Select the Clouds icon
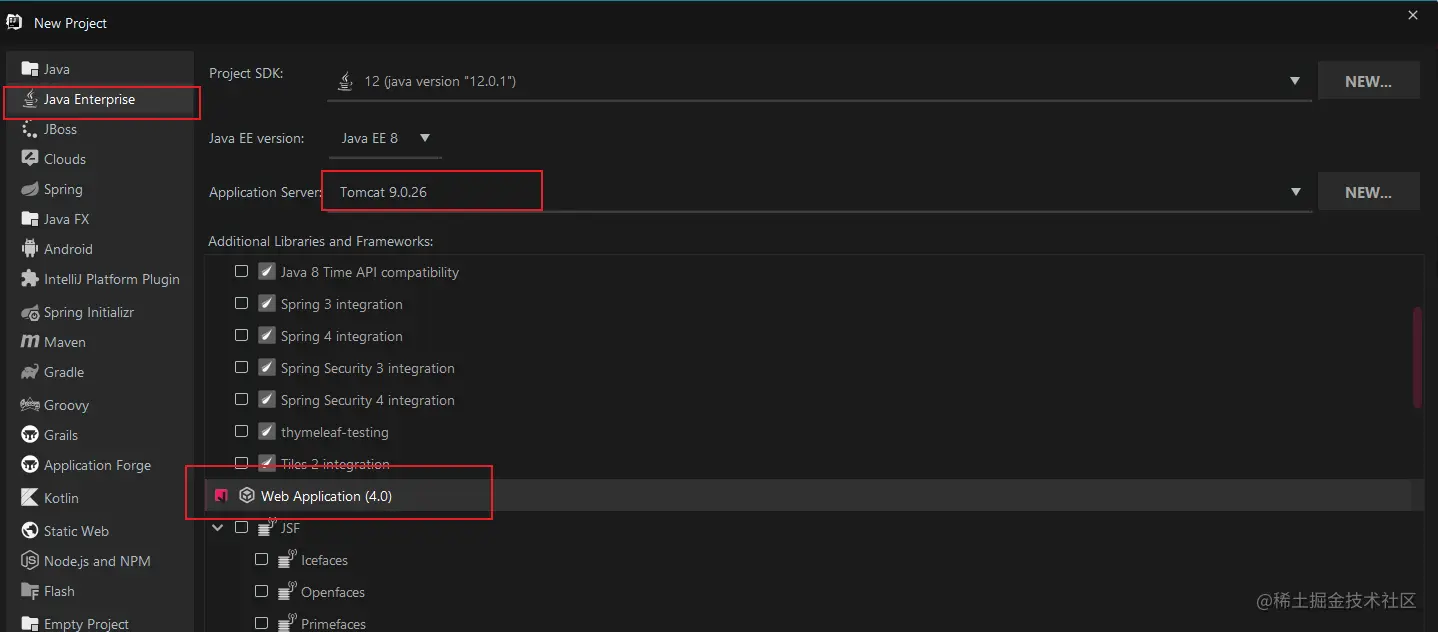This screenshot has height=632, width=1438. click(29, 159)
